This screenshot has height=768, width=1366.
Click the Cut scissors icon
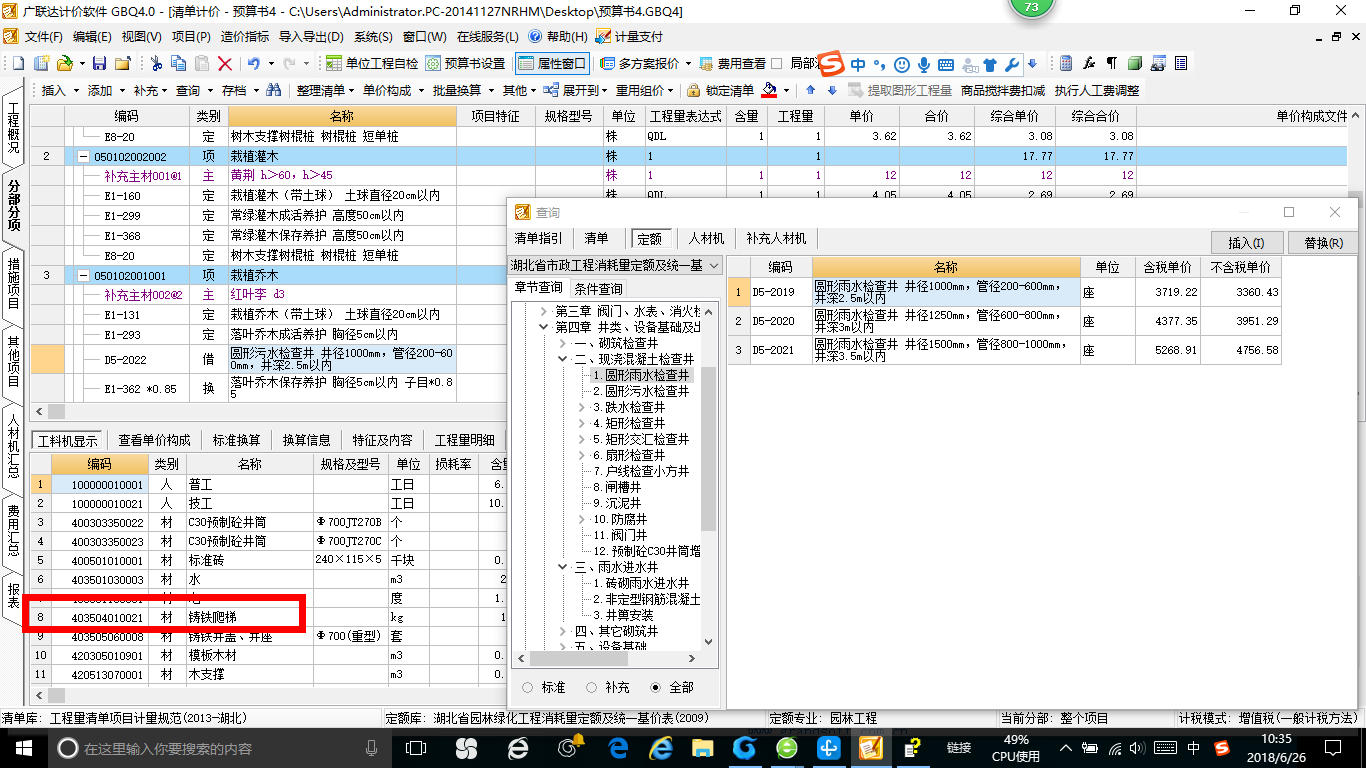point(156,63)
